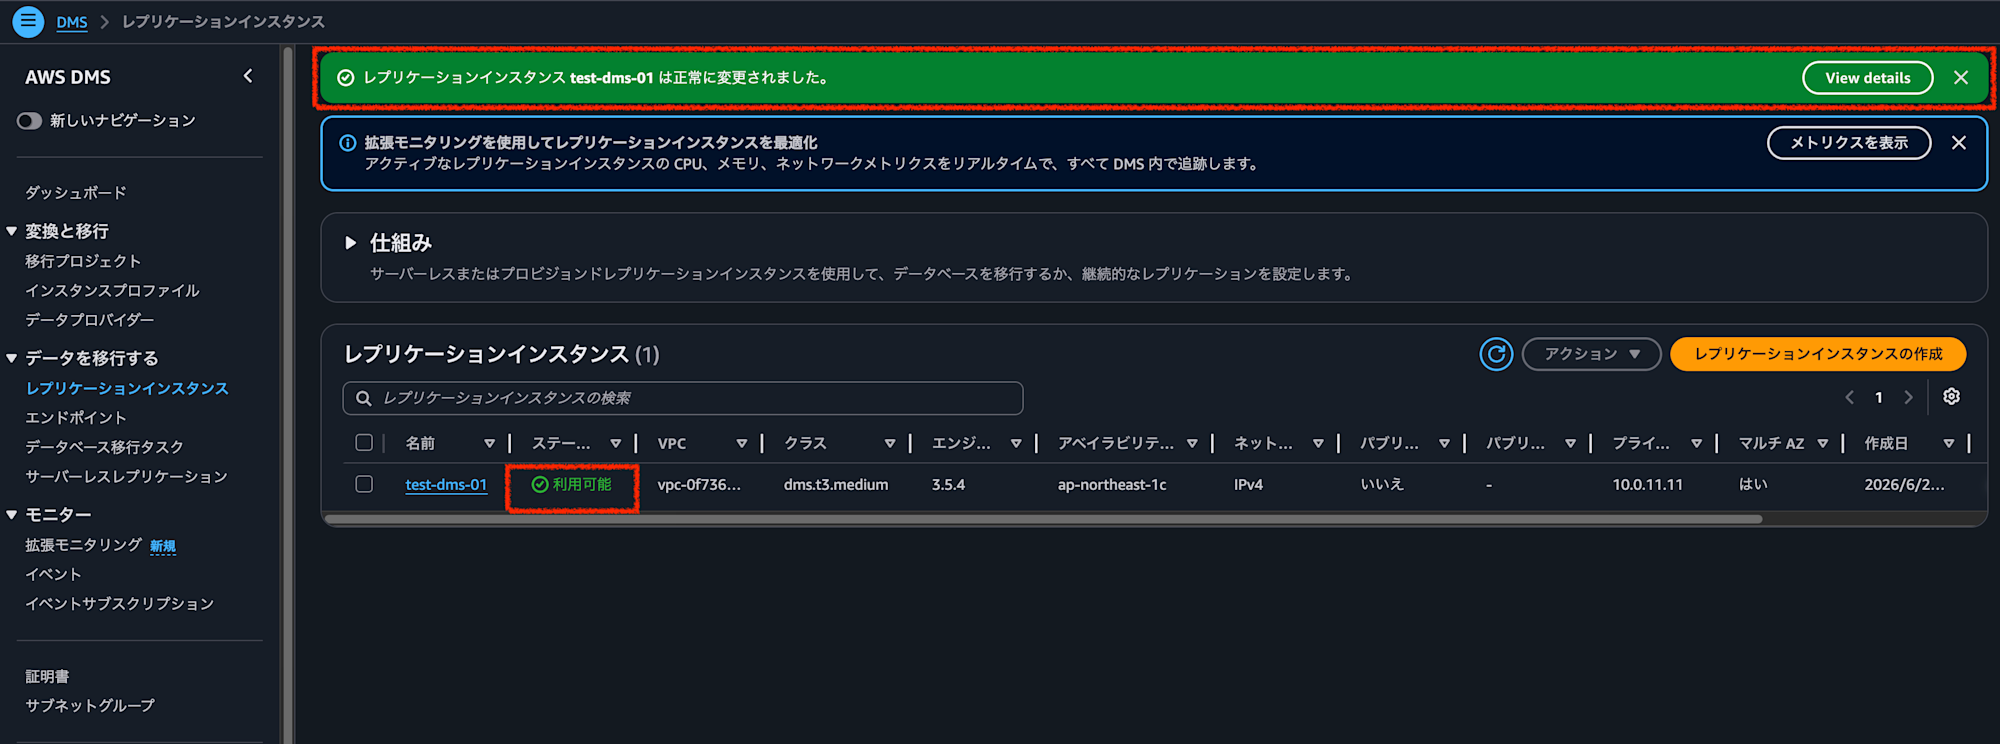The image size is (2000, 744).
Task: Click the 利用可能 status of test-dms-01
Action: pos(572,484)
